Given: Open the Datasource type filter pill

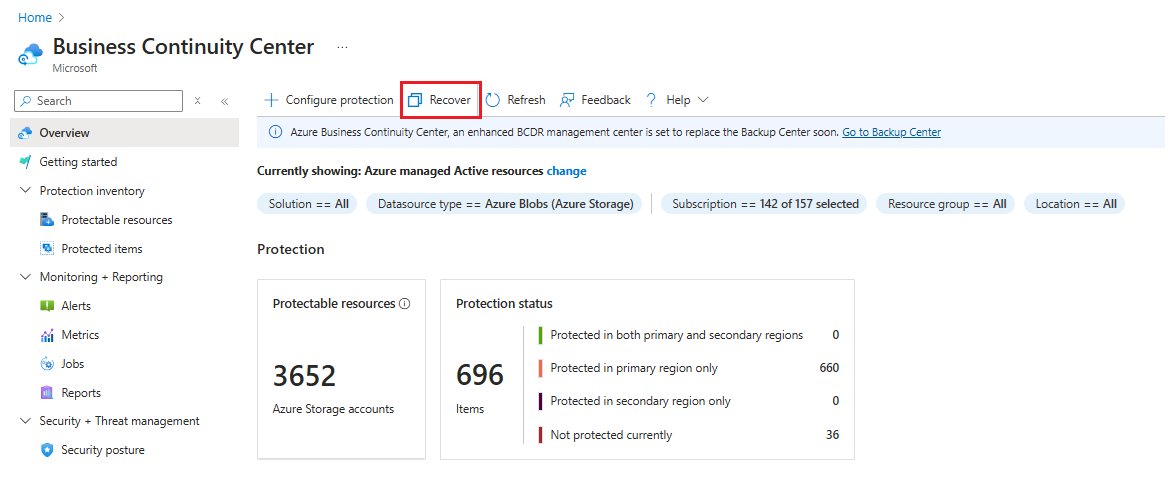Looking at the screenshot, I should click(505, 204).
